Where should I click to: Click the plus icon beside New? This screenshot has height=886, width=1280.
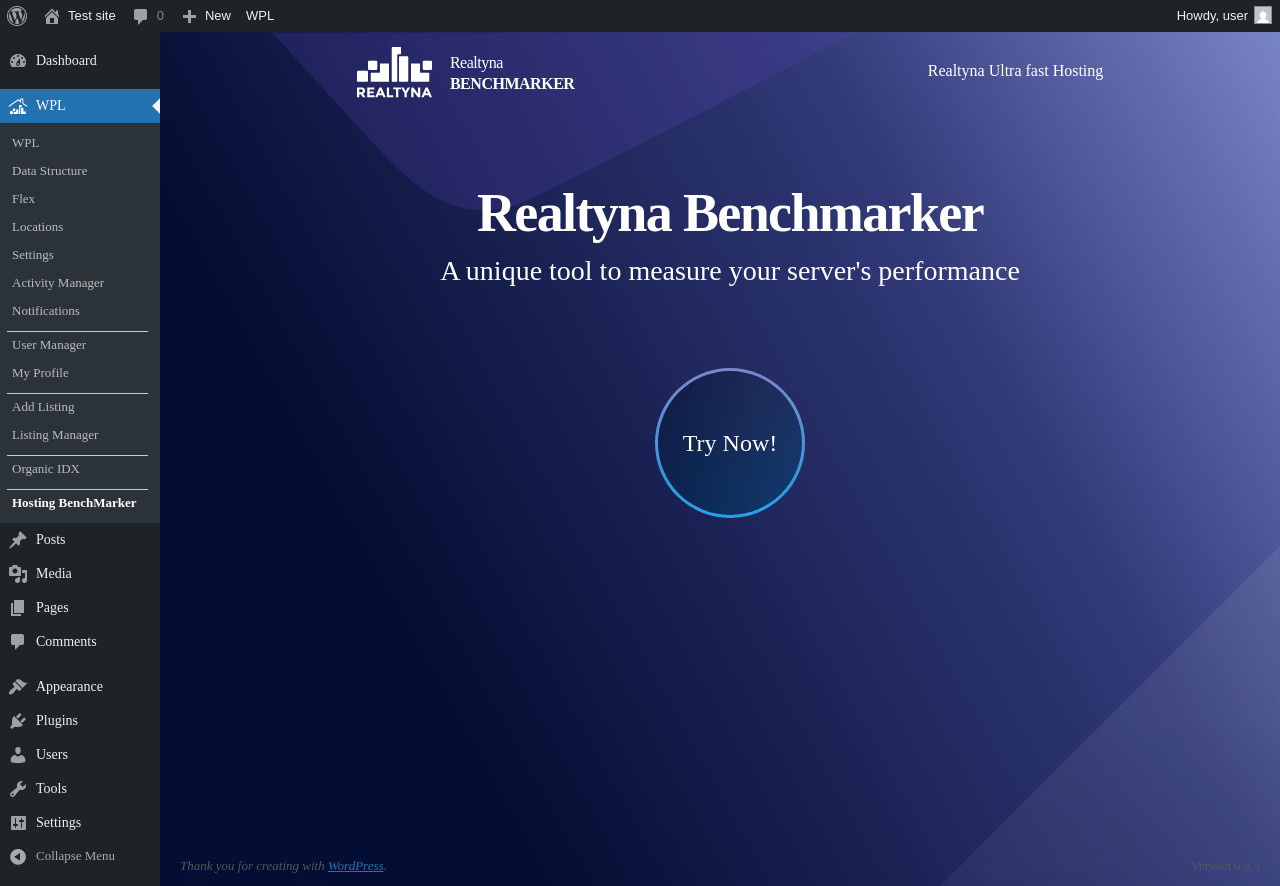(x=189, y=16)
